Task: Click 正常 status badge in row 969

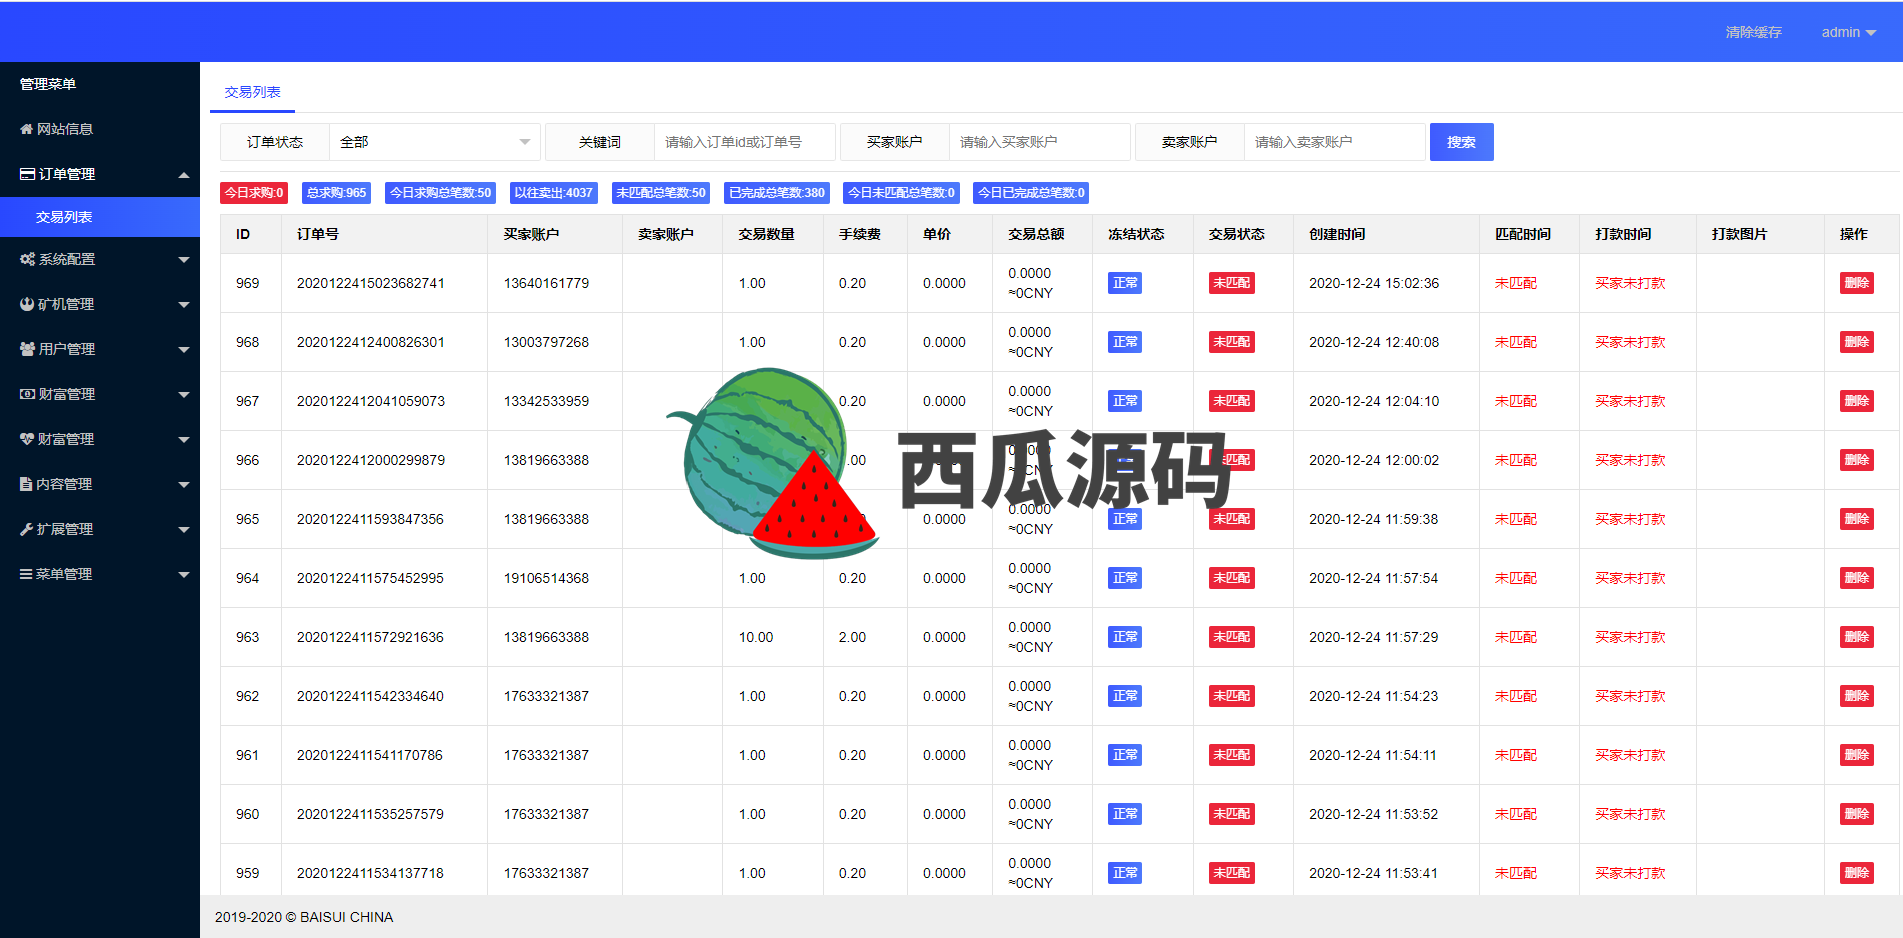Action: pos(1125,283)
